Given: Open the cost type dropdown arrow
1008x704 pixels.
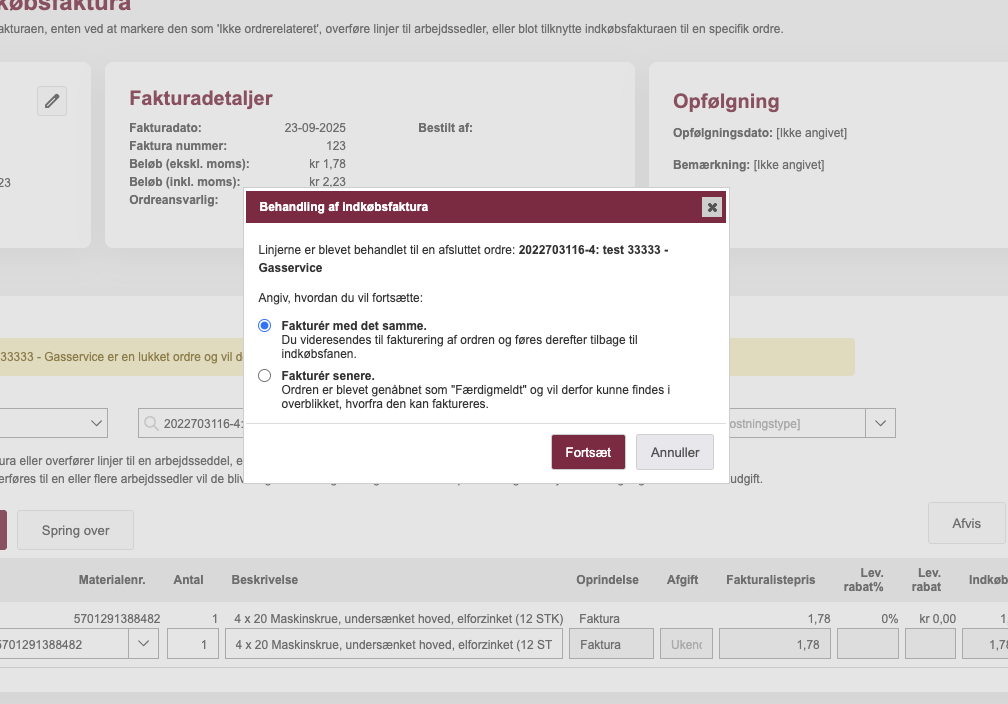Looking at the screenshot, I should pyautogui.click(x=880, y=424).
